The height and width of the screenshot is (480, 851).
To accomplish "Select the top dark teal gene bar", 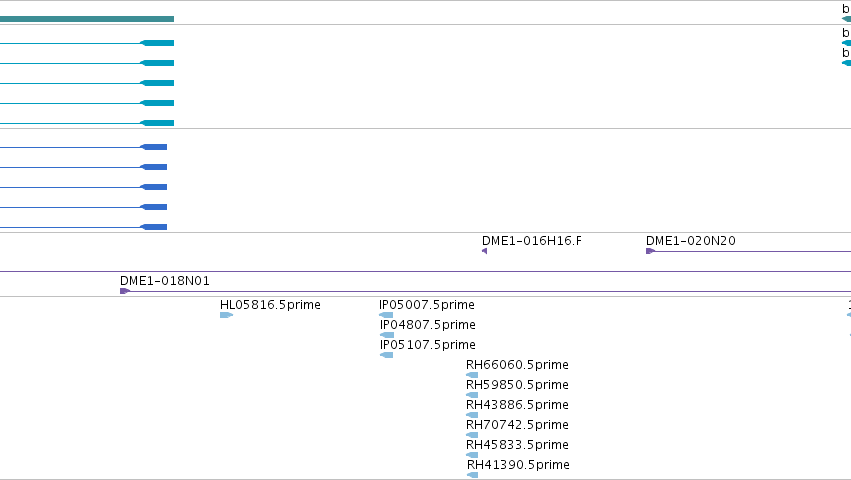I will [87, 19].
